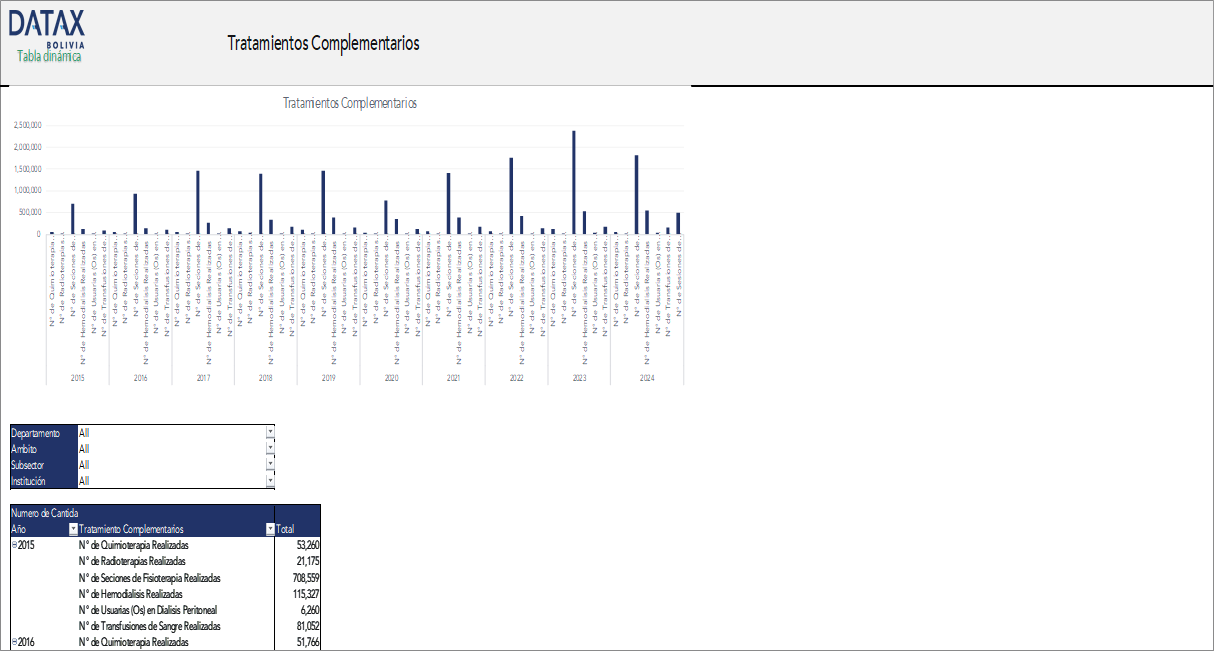The width and height of the screenshot is (1214, 651).
Task: Open the Tratamiento Complementarios column filter
Action: (269, 529)
